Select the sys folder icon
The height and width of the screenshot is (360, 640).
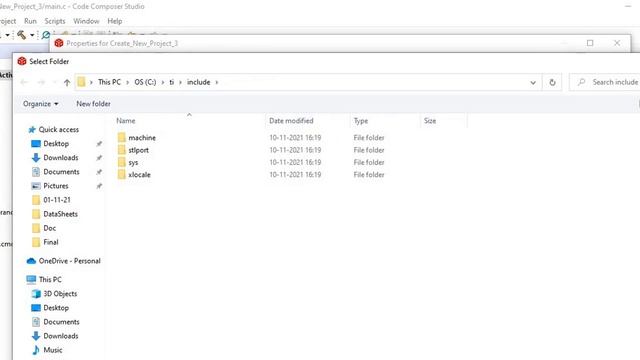[x=121, y=162]
